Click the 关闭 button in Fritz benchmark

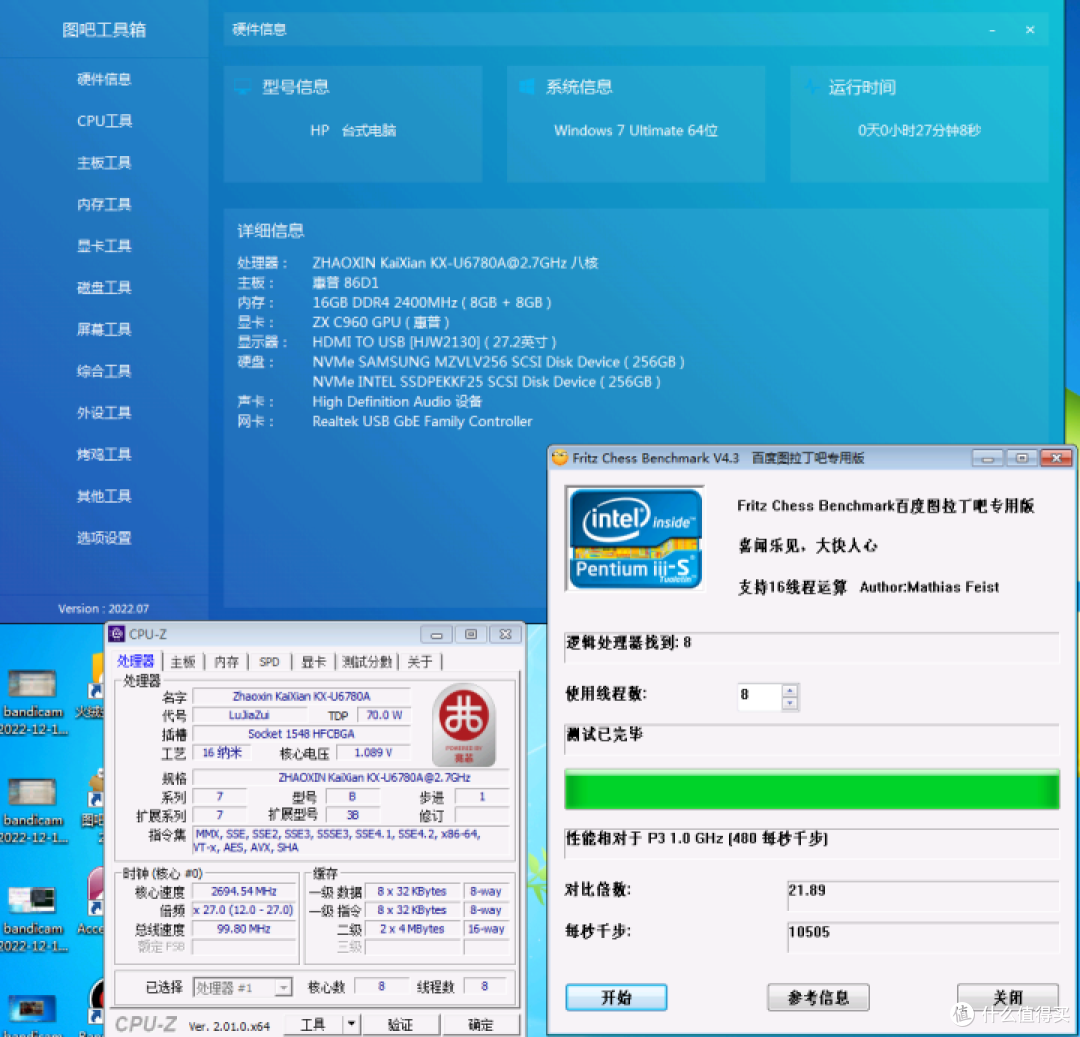(x=1008, y=997)
